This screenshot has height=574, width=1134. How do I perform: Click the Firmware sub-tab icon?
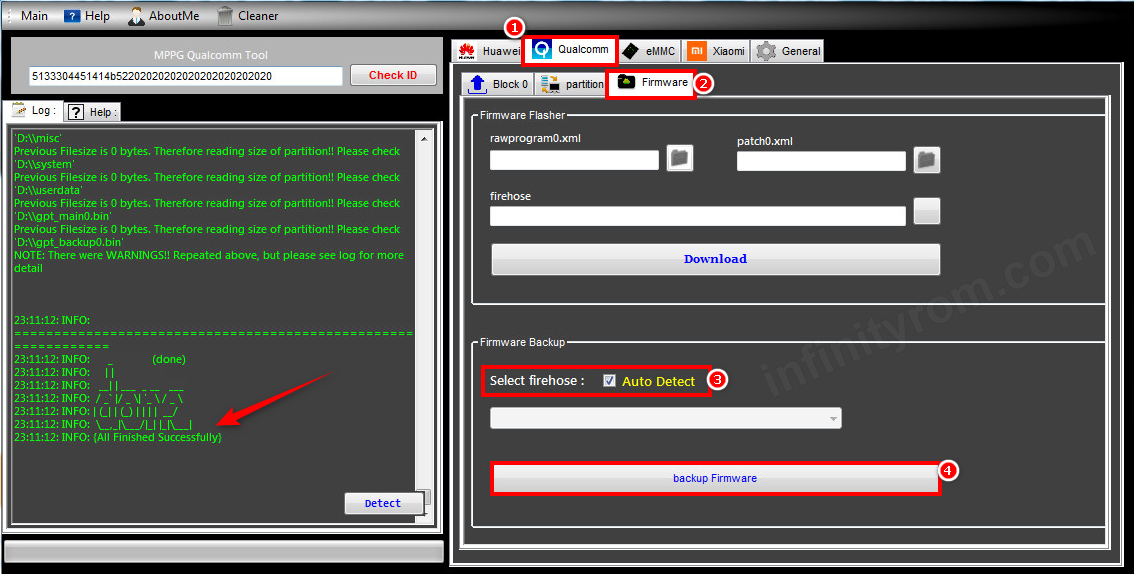pyautogui.click(x=627, y=82)
